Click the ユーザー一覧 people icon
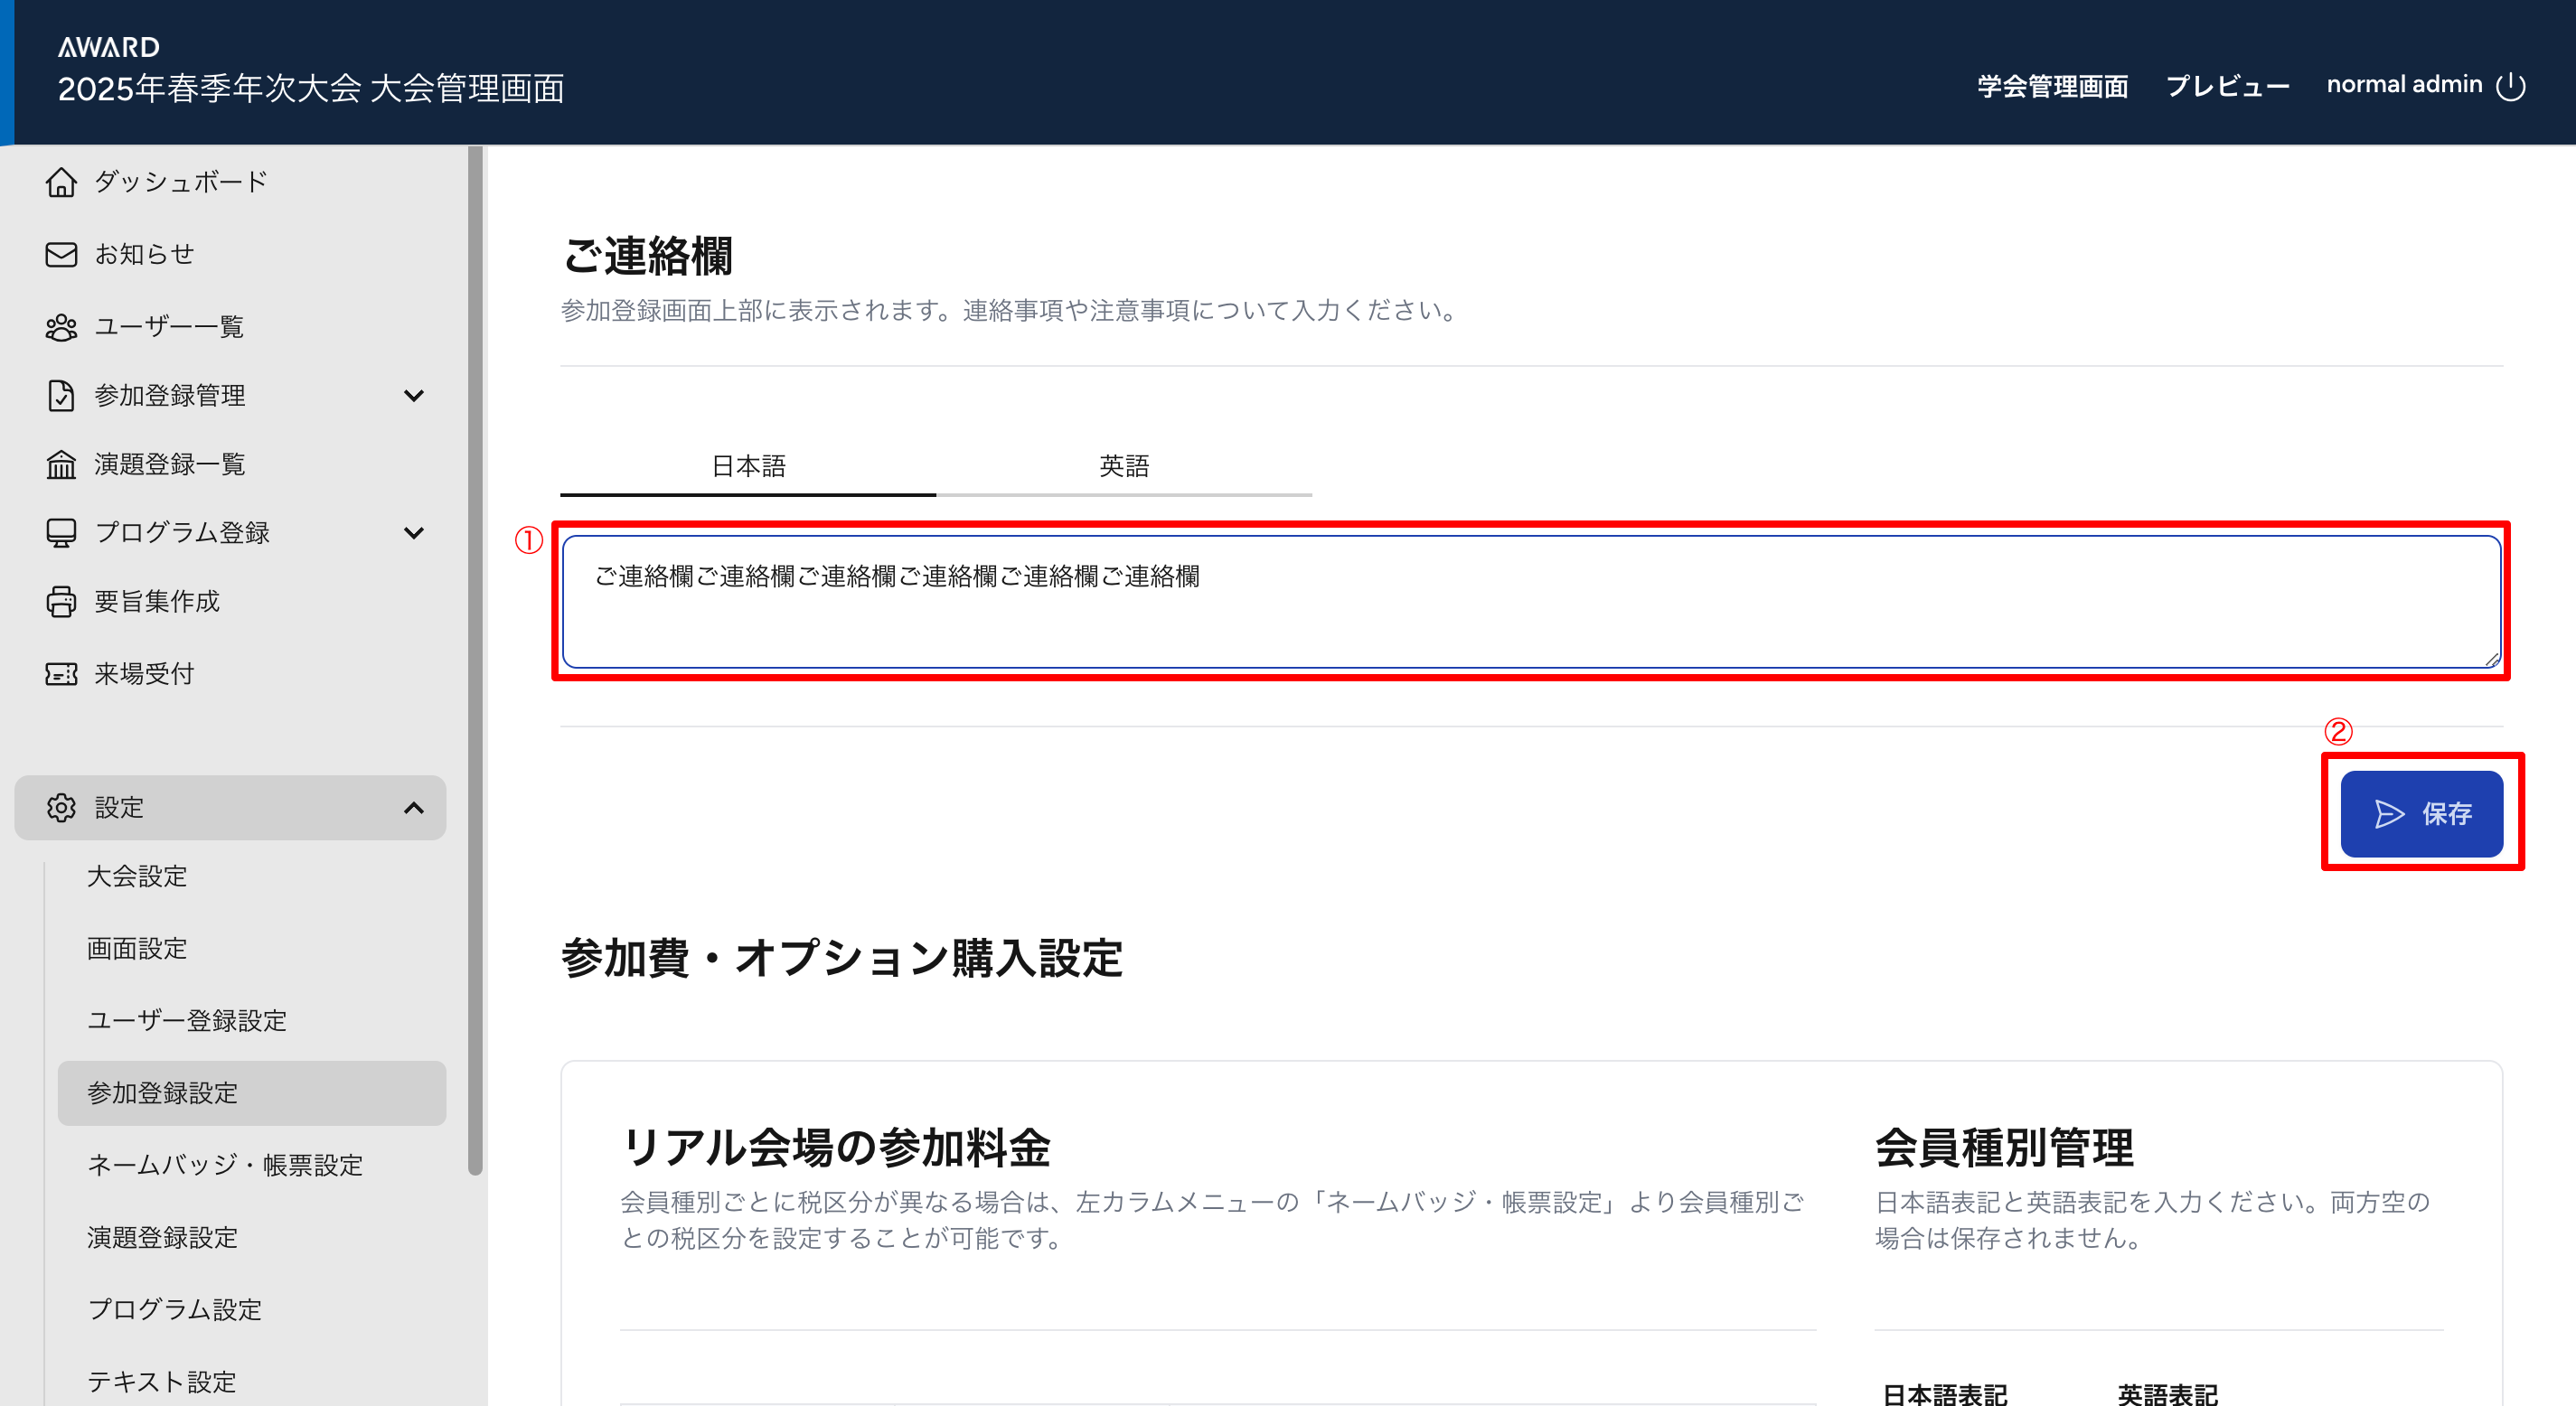The height and width of the screenshot is (1406, 2576). (61, 327)
